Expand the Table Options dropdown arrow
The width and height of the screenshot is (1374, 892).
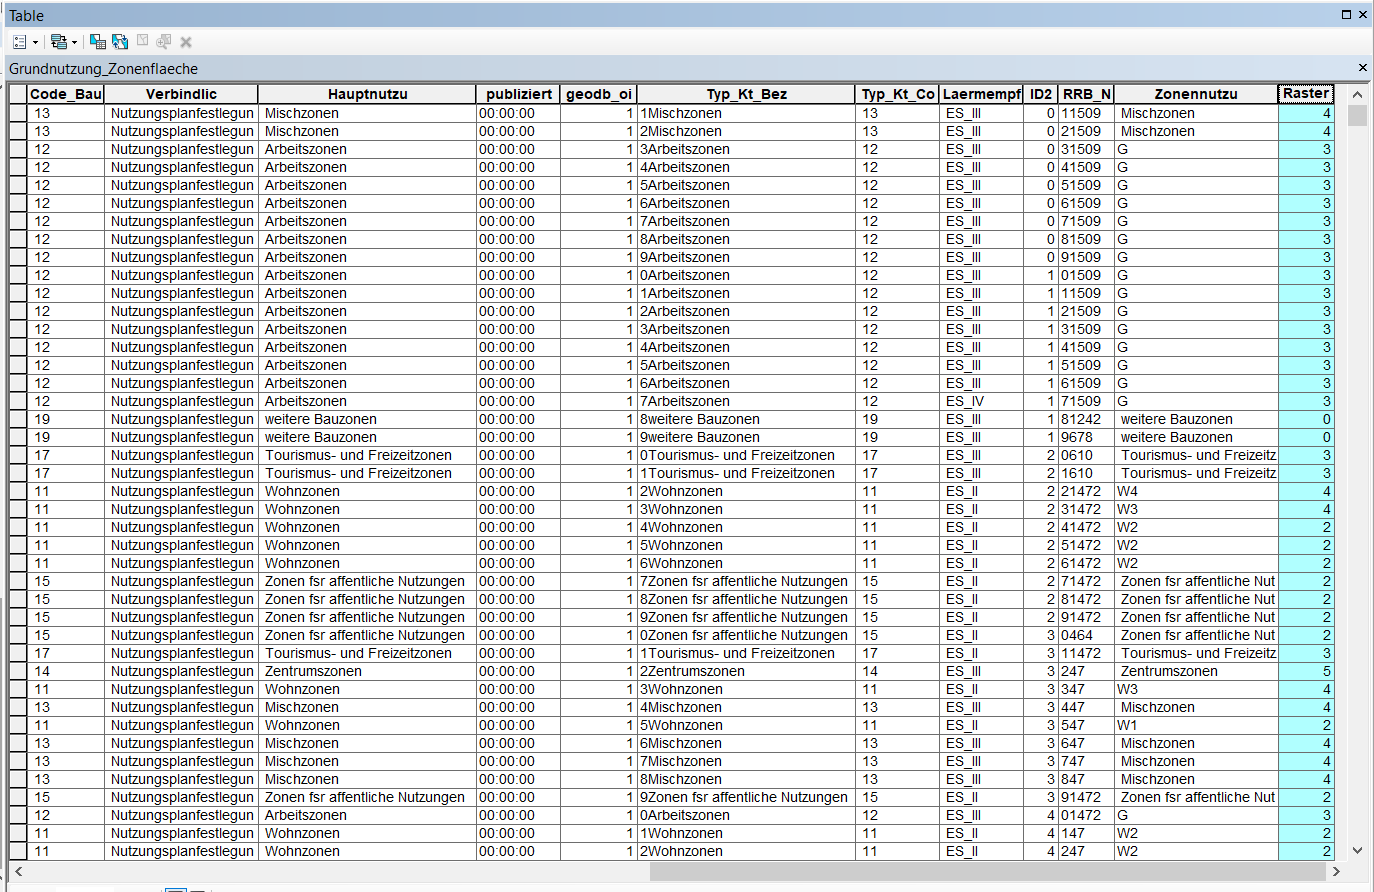(35, 42)
